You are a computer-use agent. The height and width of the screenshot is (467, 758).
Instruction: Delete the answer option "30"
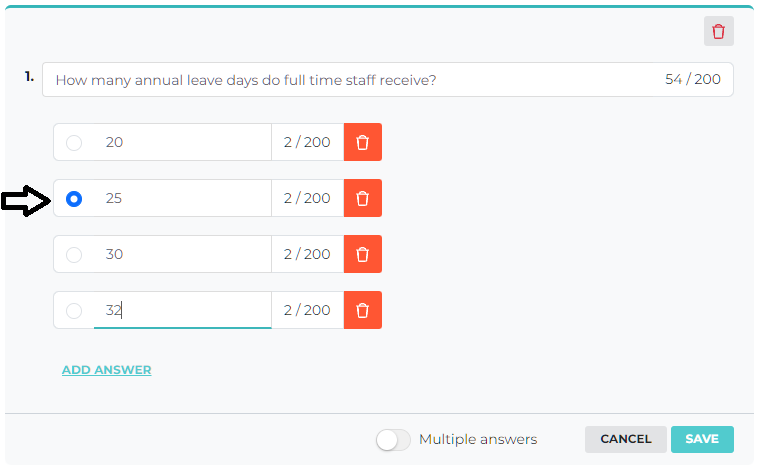click(362, 254)
